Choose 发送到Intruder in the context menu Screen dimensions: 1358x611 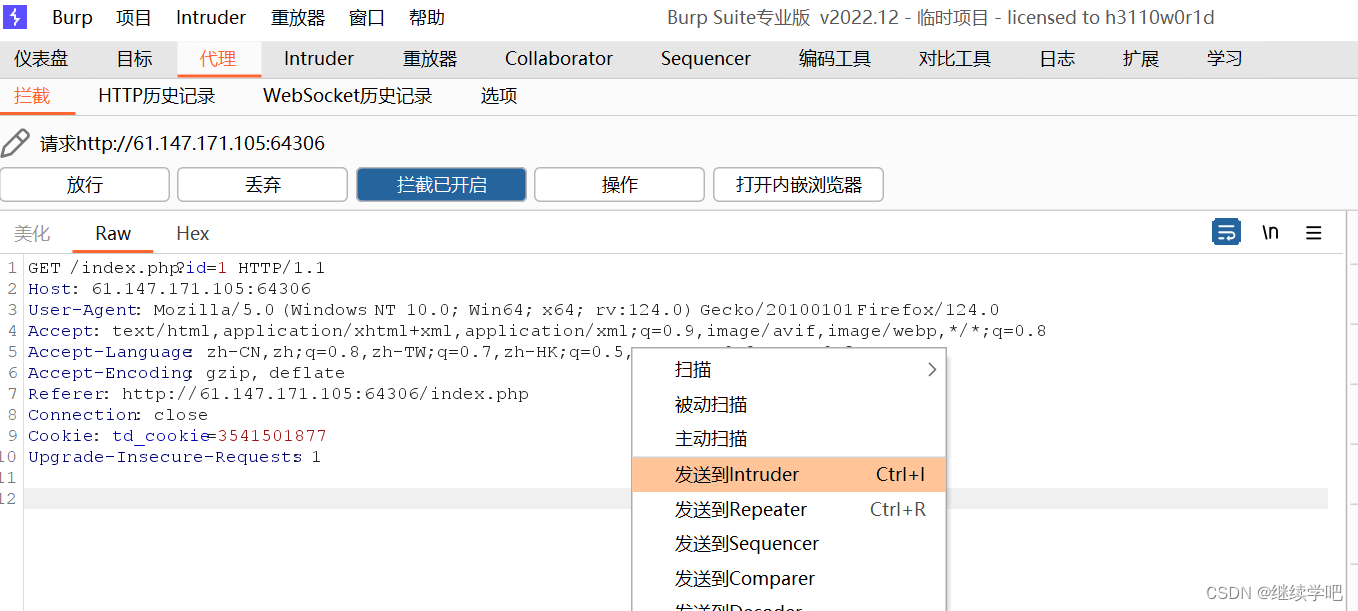[x=789, y=474]
